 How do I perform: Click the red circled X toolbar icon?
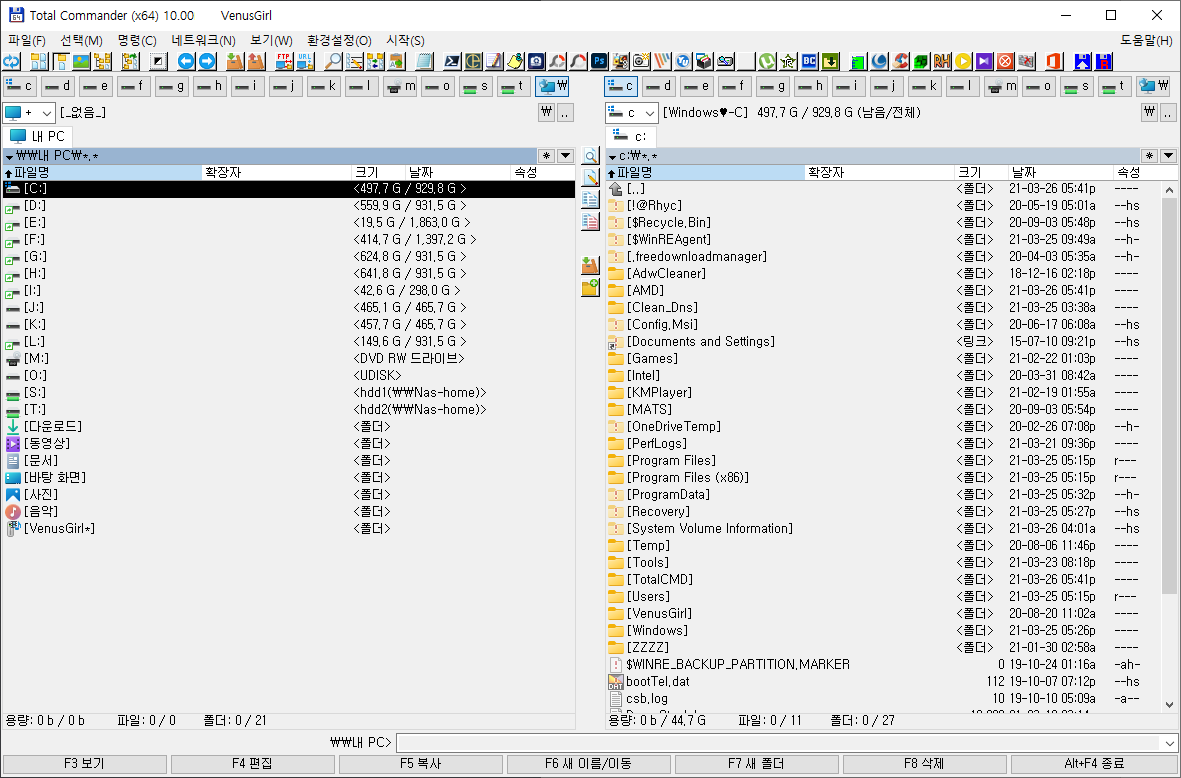1006,62
